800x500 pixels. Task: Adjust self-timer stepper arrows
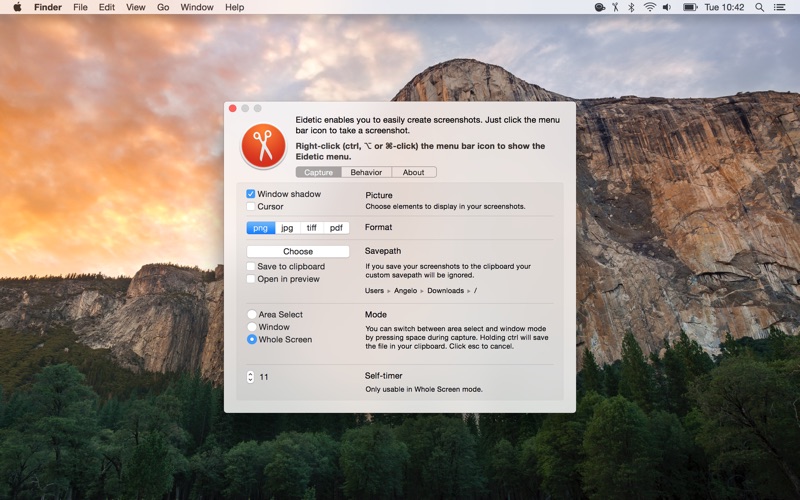(250, 377)
